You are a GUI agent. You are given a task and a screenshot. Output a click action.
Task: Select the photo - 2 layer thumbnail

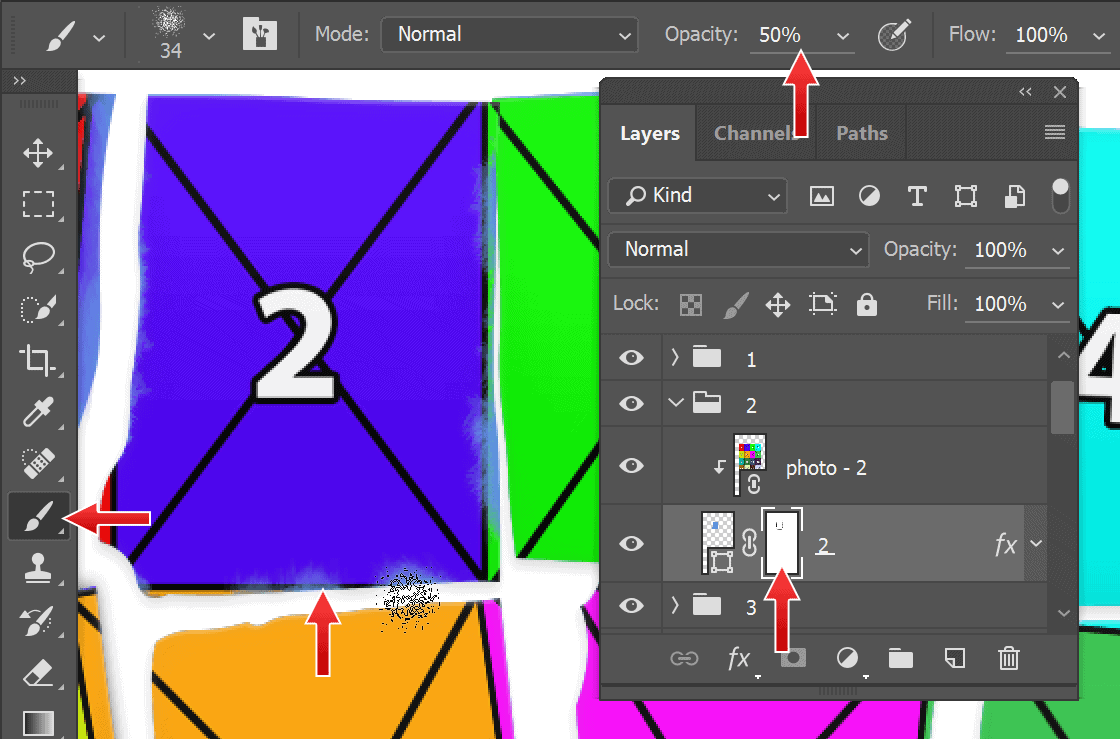pos(749,465)
